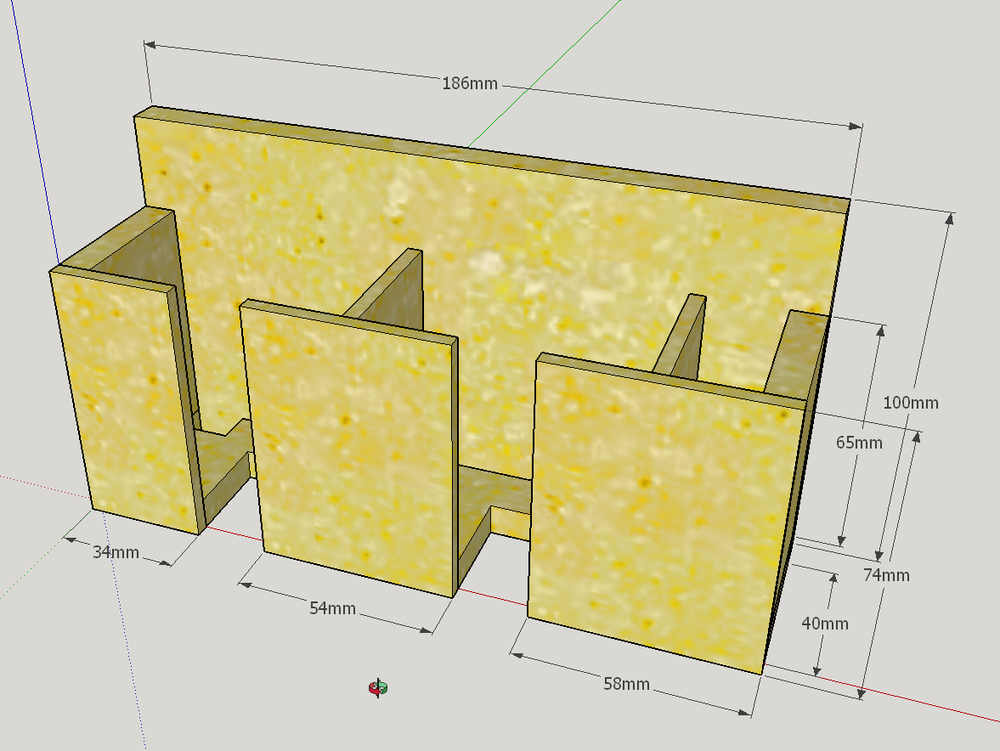
Task: Click the orbit cursor icon below the model
Action: pyautogui.click(x=378, y=687)
